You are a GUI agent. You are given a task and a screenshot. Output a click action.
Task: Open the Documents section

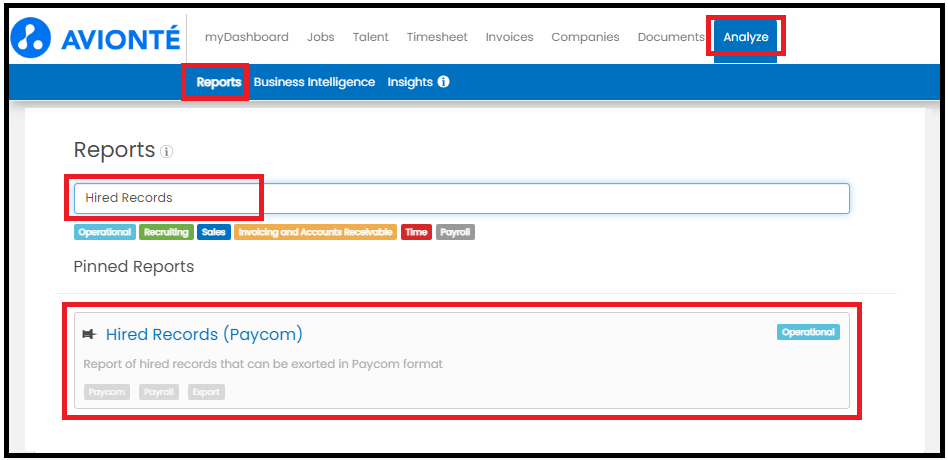(x=671, y=37)
